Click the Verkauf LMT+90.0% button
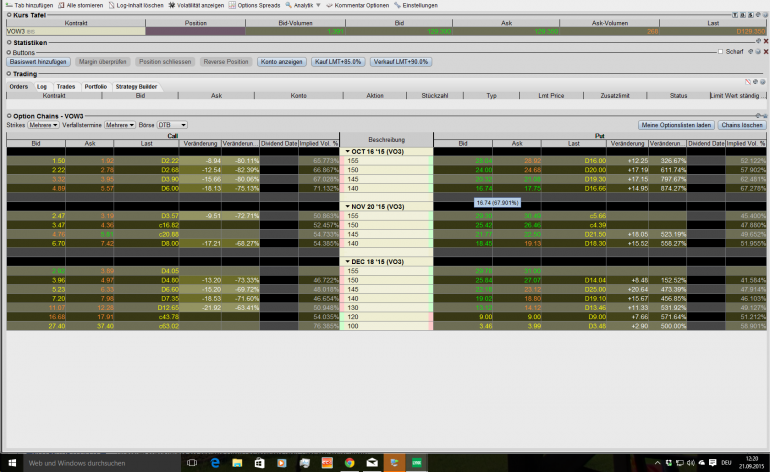 [x=401, y=62]
